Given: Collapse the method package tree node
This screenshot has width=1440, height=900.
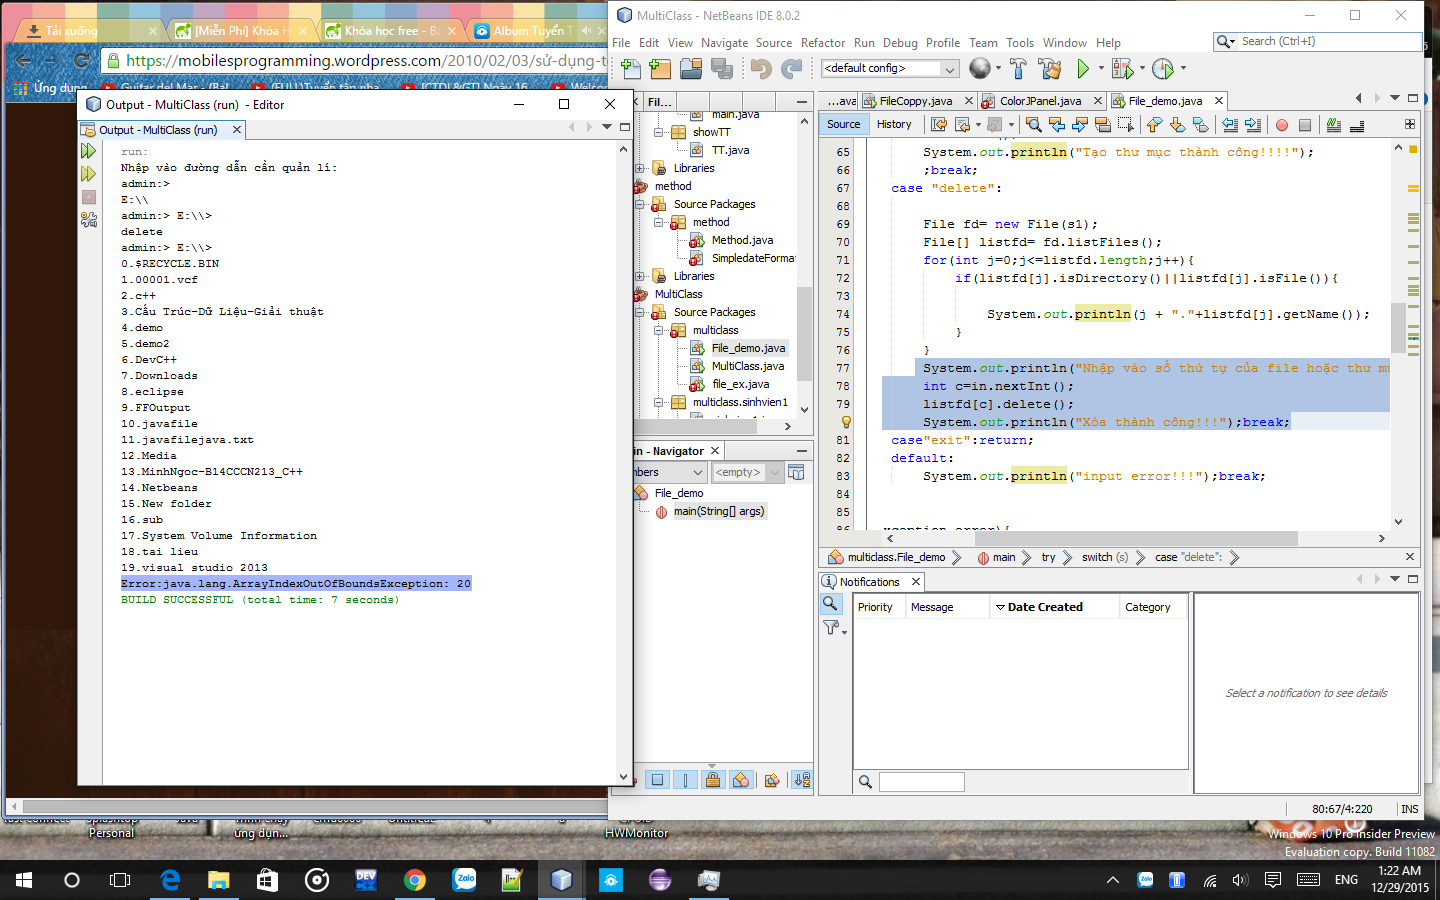Looking at the screenshot, I should [x=659, y=222].
